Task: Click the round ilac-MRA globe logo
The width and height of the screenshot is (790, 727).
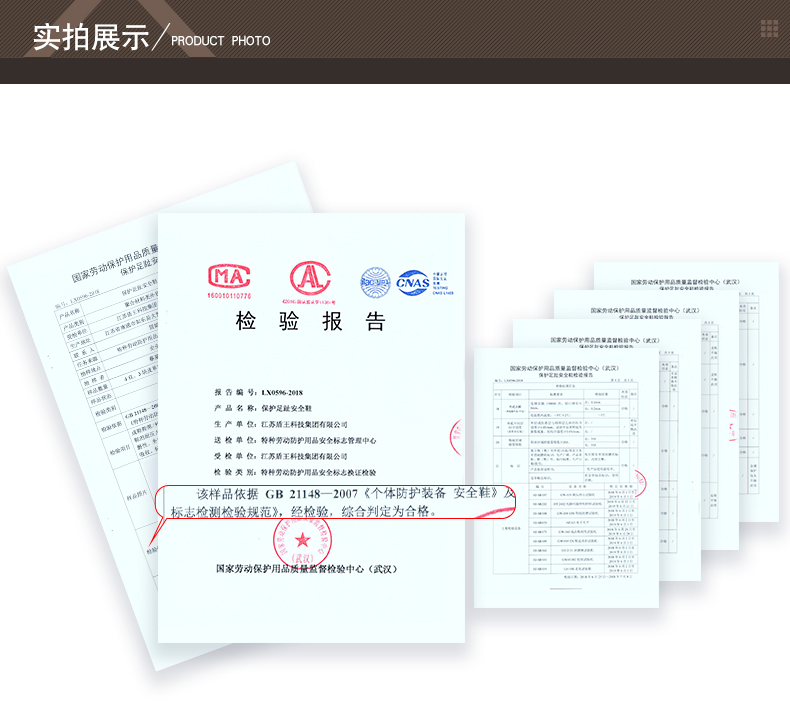Action: click(x=375, y=283)
